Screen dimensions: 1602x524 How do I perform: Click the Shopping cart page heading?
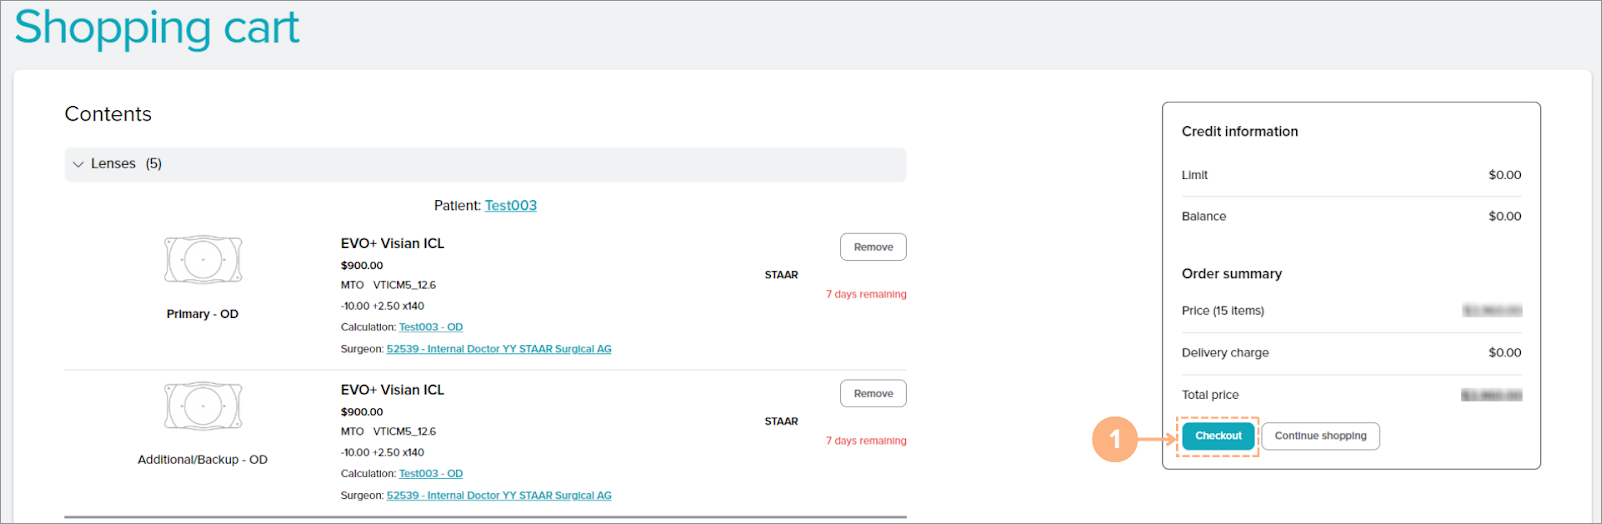tap(157, 27)
